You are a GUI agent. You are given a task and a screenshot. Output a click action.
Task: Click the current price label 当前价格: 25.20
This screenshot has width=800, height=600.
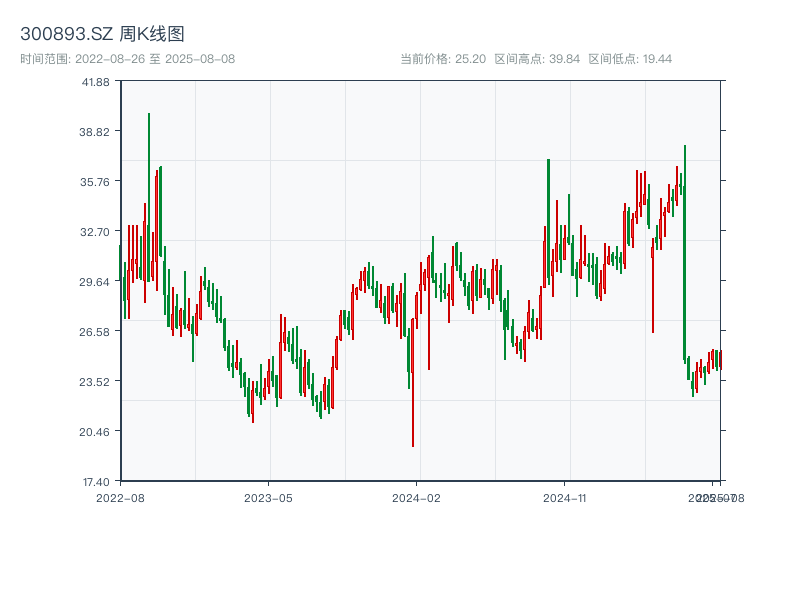click(443, 59)
